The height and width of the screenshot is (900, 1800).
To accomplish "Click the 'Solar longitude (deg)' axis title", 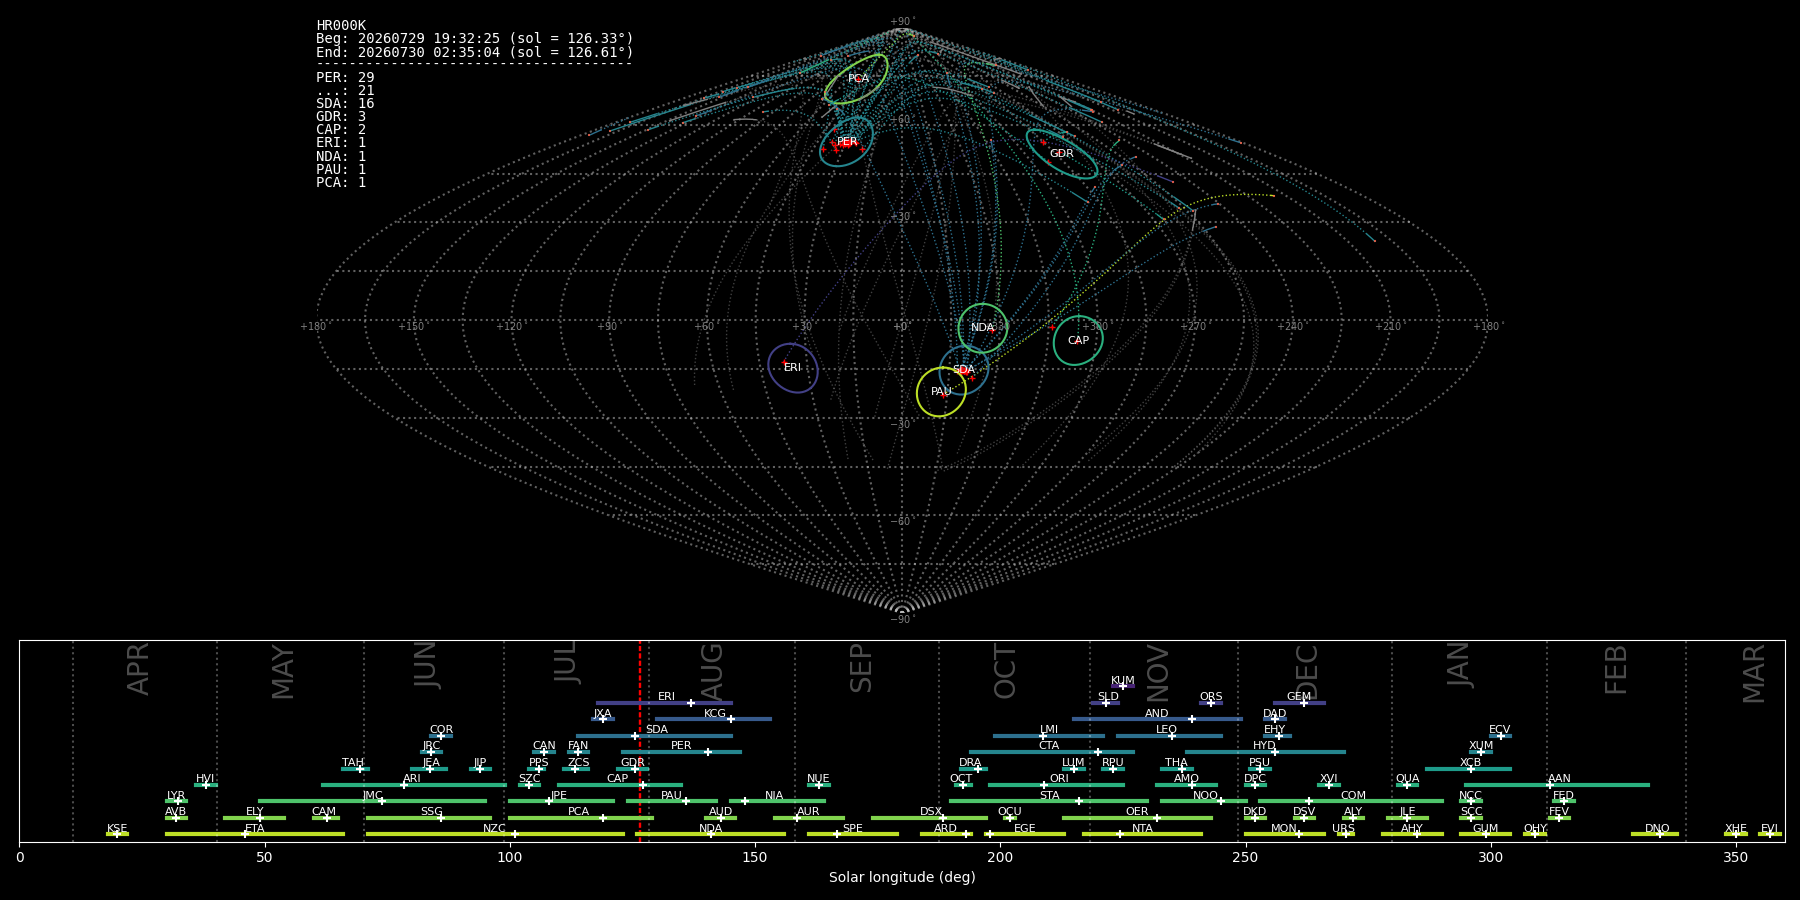I will coord(902,877).
